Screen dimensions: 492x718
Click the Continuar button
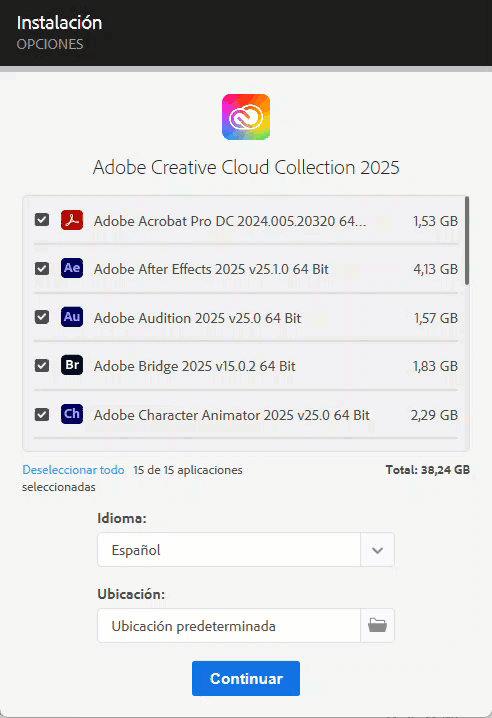pos(246,679)
